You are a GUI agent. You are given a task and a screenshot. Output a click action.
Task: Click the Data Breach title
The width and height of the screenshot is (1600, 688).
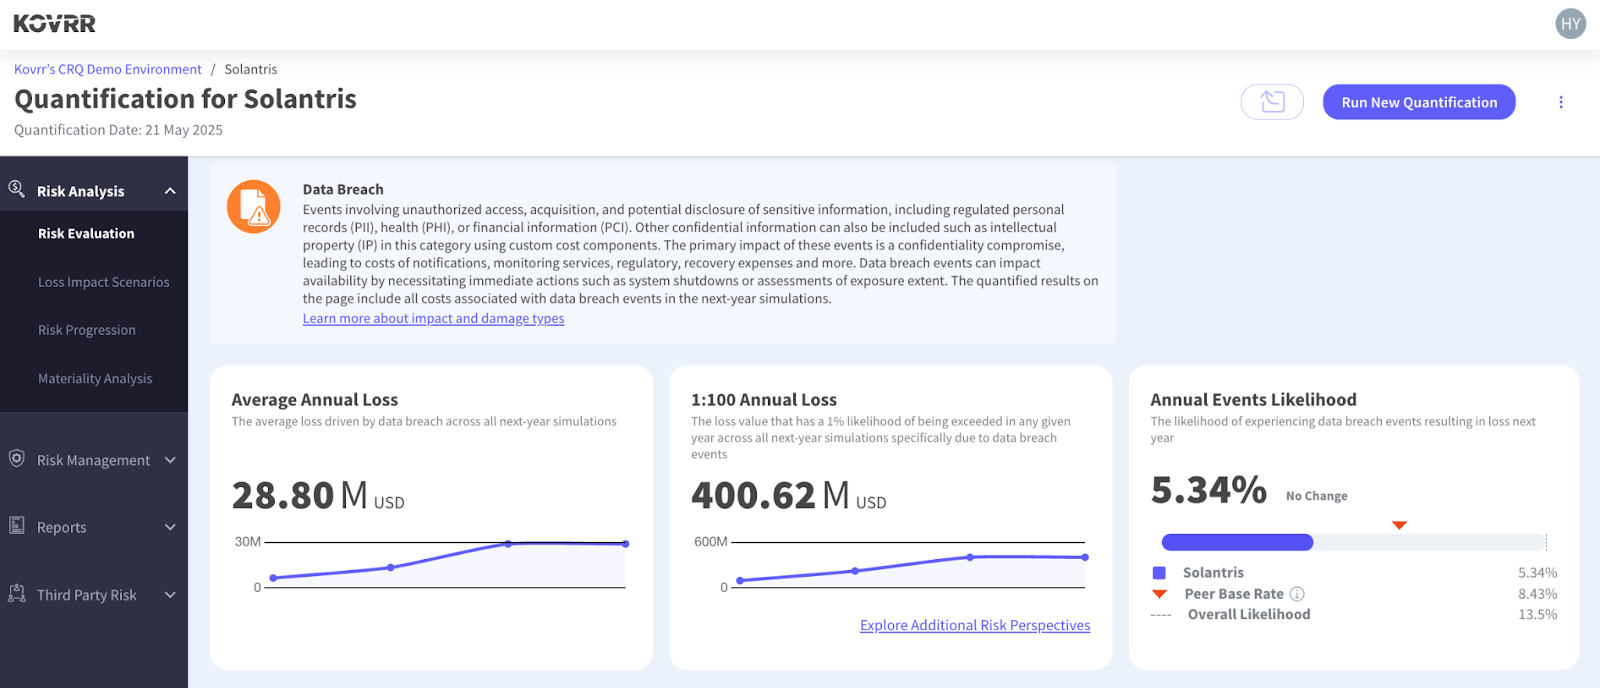click(343, 189)
